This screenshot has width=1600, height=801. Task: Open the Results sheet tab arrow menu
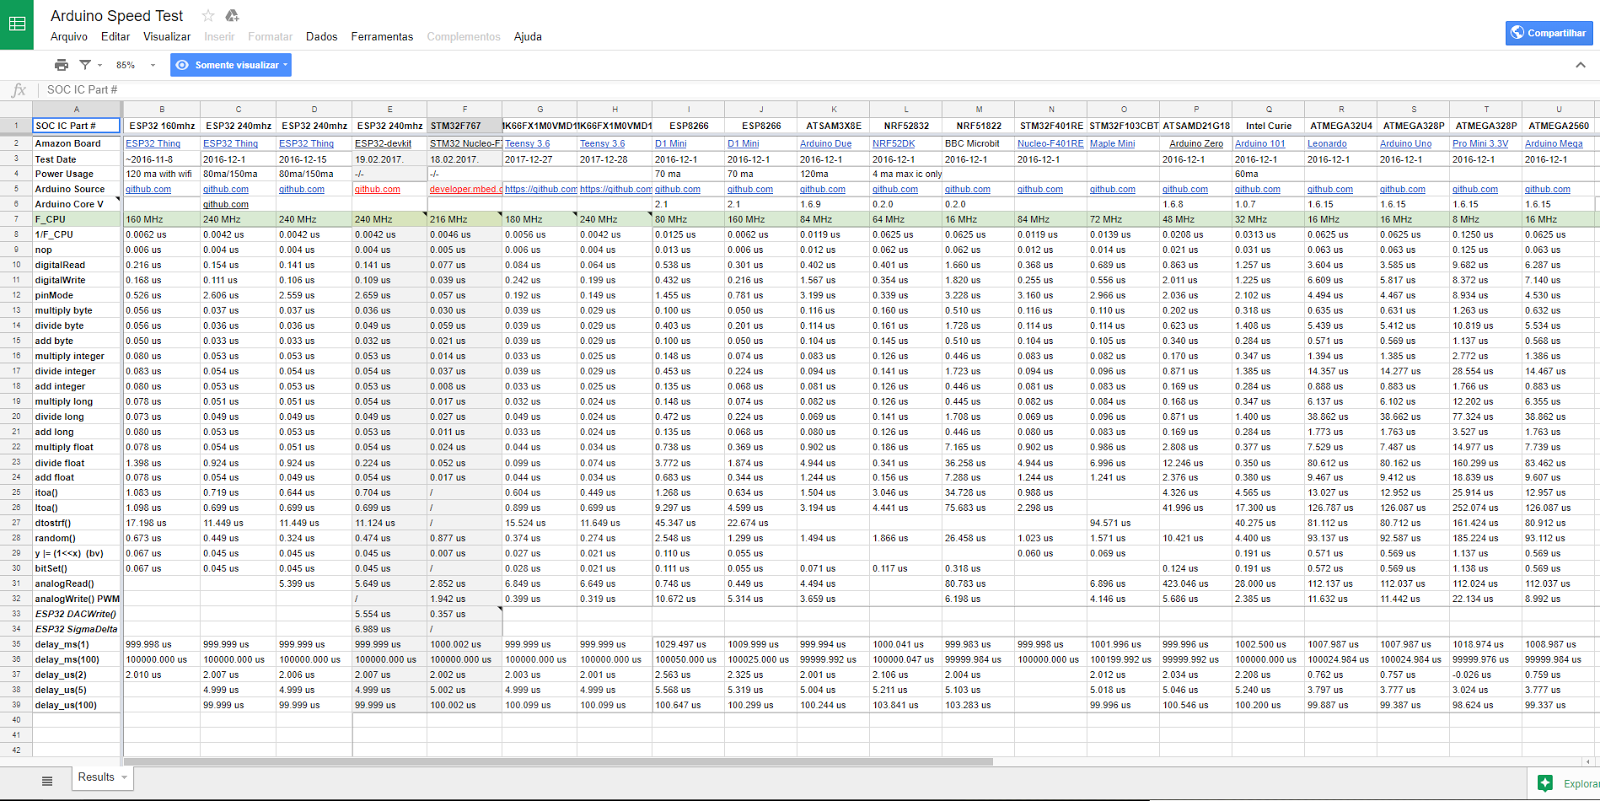click(125, 778)
